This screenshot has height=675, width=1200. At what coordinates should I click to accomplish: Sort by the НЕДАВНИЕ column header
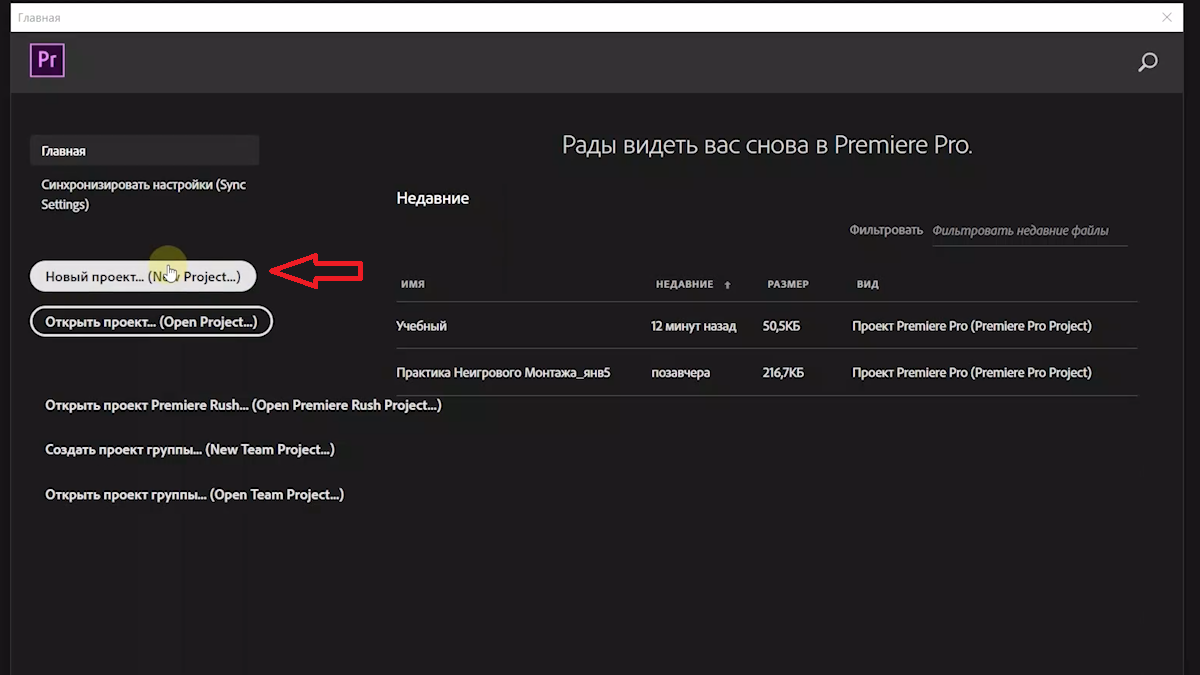(x=685, y=284)
